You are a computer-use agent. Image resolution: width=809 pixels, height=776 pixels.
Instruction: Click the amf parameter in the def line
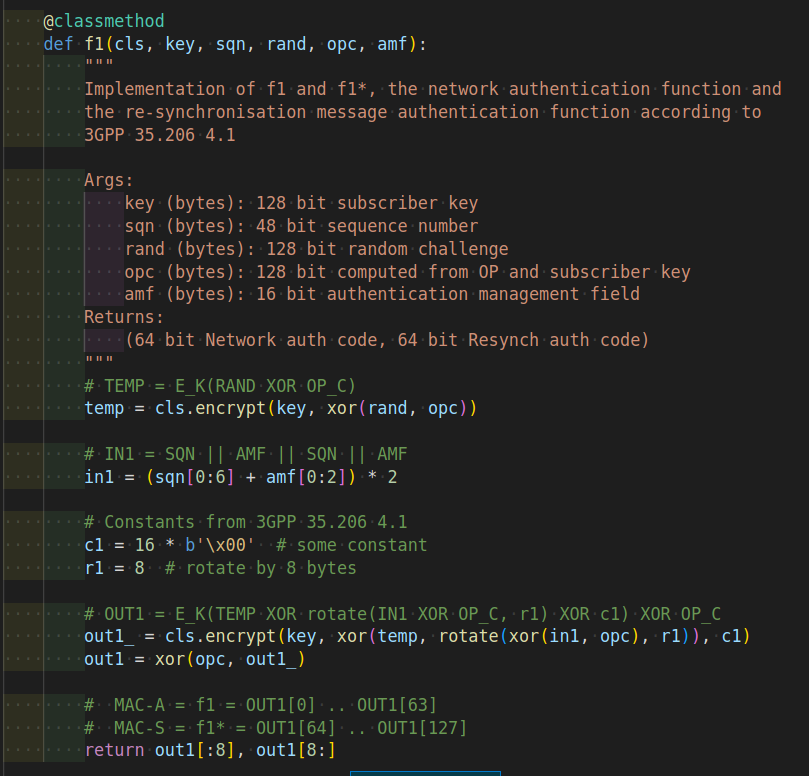[x=392, y=44]
